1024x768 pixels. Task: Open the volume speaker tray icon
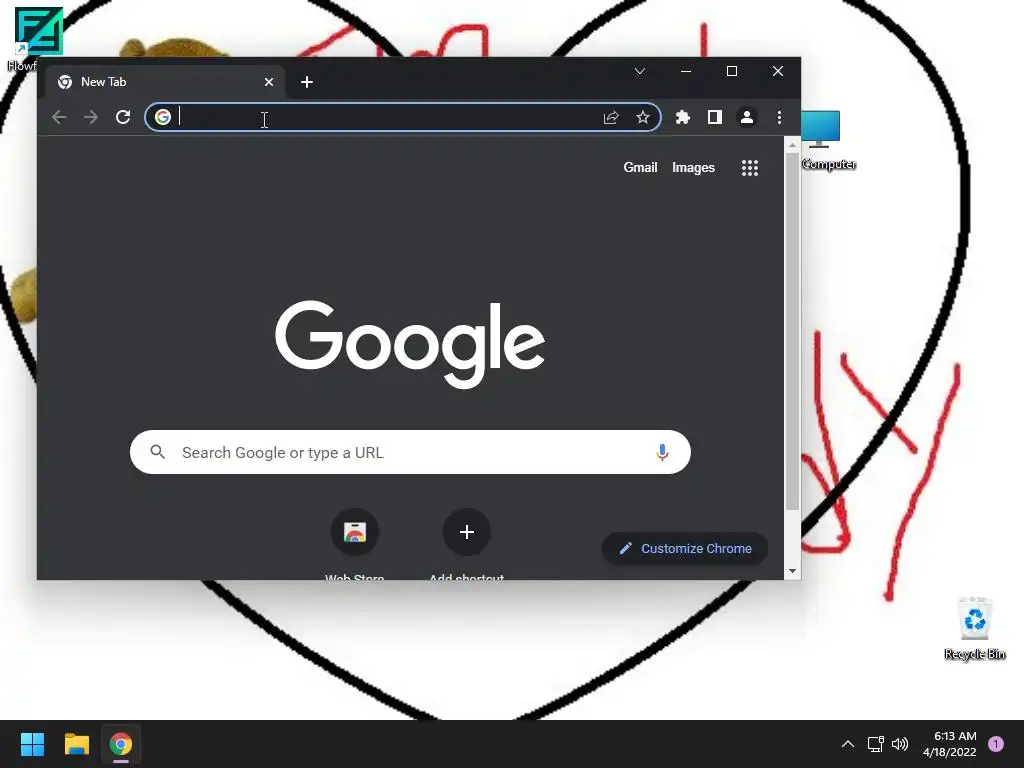(x=900, y=744)
